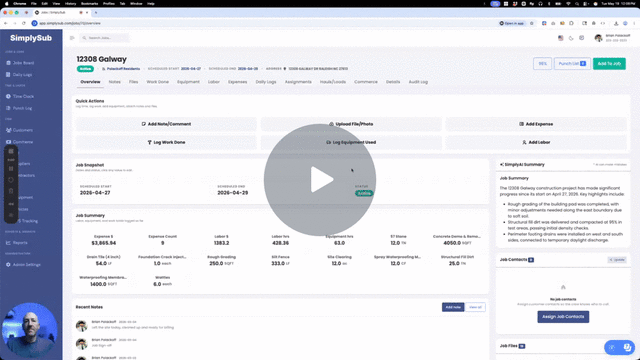Open the Chrome three-dot menu
Image resolution: width=640 pixels, height=360 pixels.
pyautogui.click(x=634, y=23)
